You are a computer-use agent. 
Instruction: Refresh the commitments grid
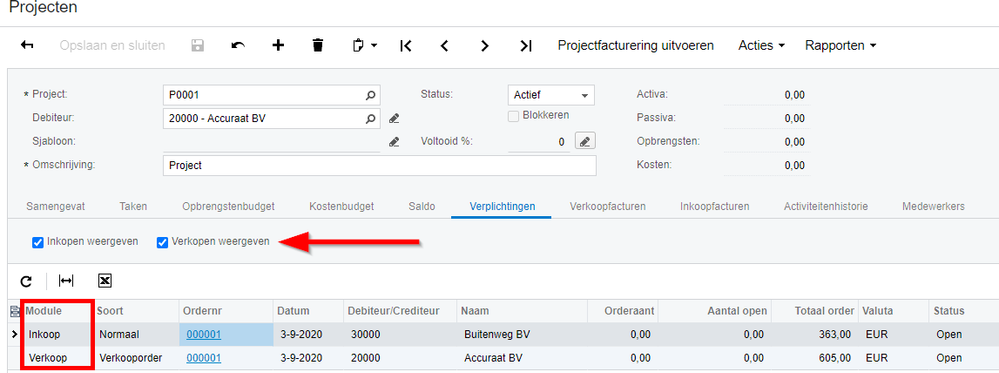pos(26,281)
